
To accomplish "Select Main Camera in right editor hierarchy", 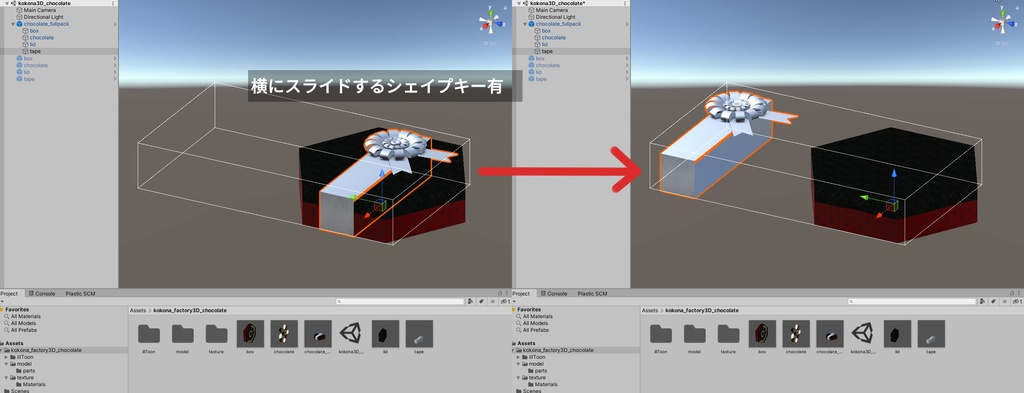I will 551,10.
